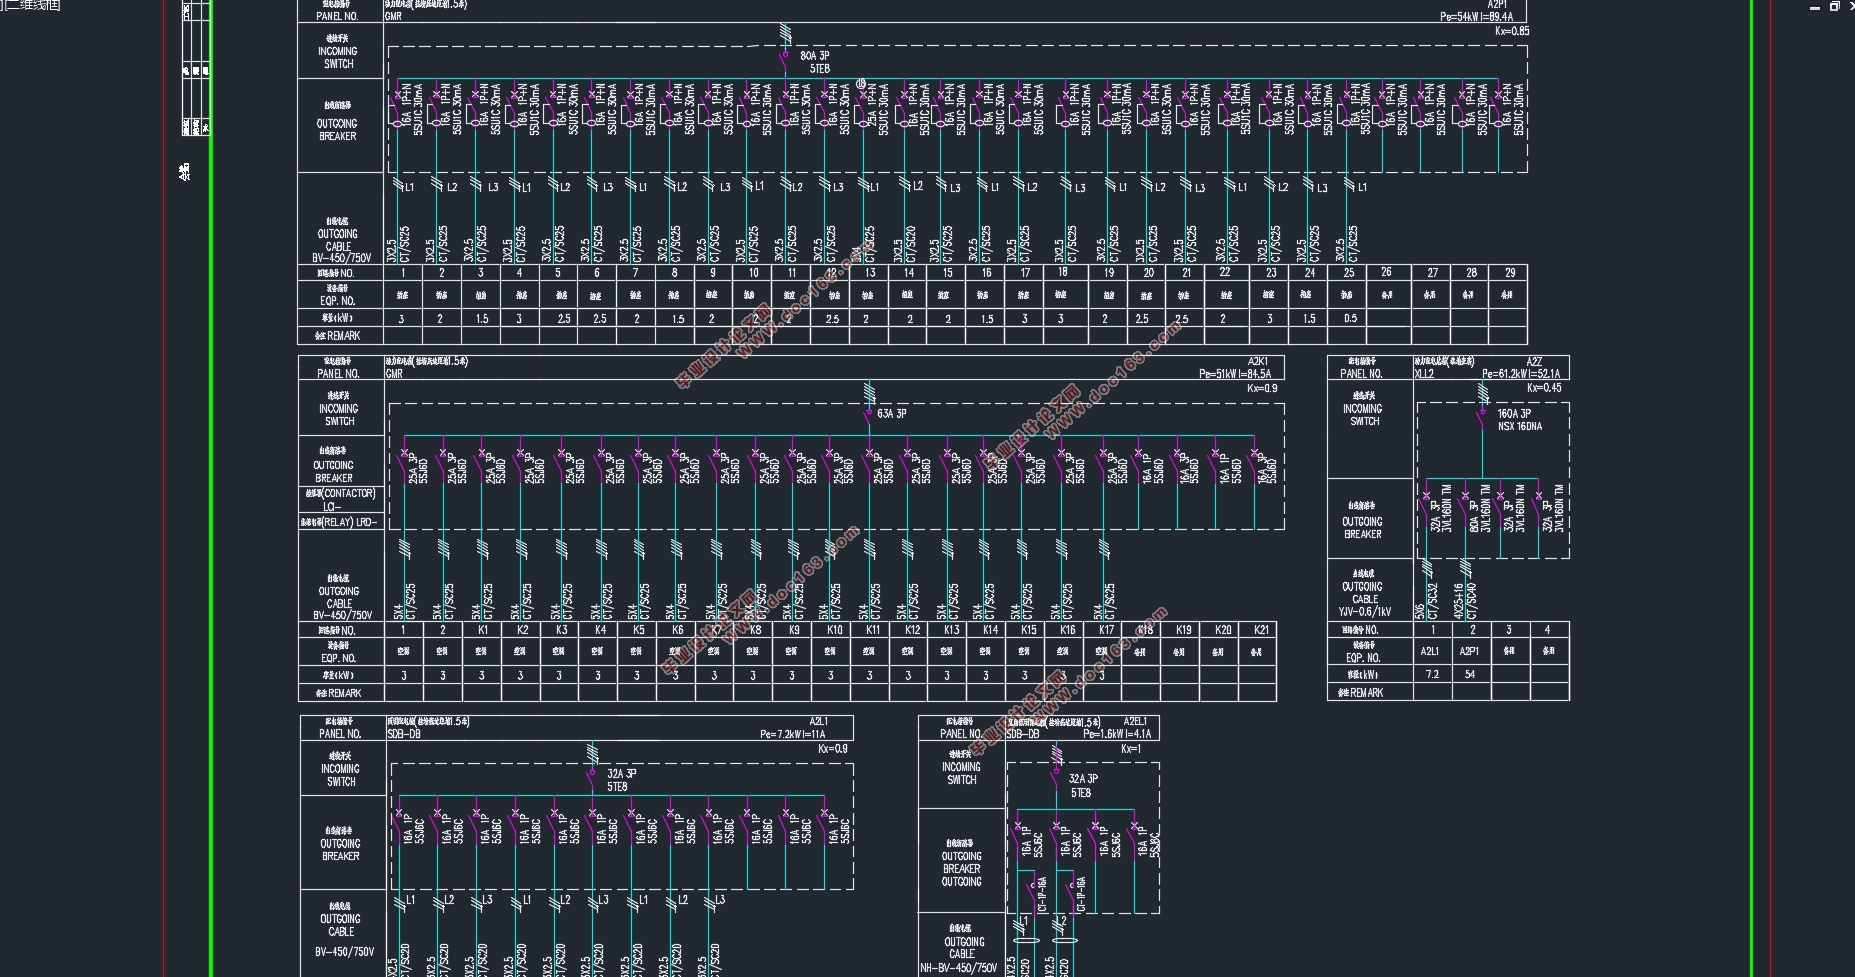The image size is (1855, 977).
Task: Click INCOMING SWITCH label in A2EL1 panel
Action: point(961,773)
